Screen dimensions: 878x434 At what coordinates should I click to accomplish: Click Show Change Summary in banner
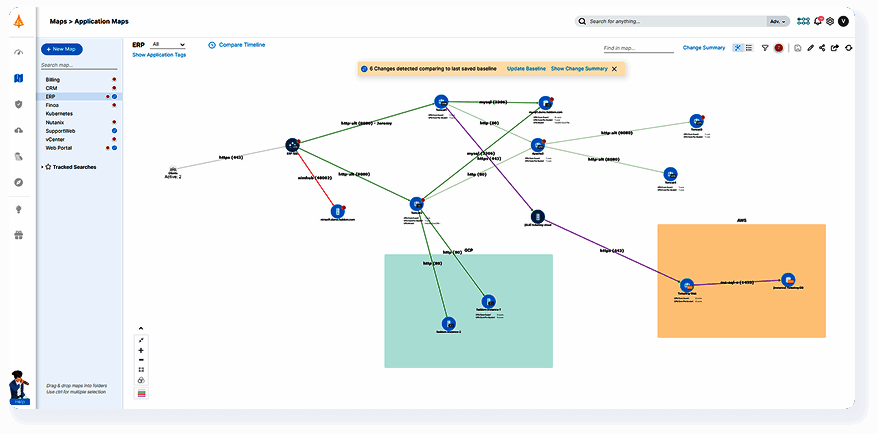coord(579,69)
